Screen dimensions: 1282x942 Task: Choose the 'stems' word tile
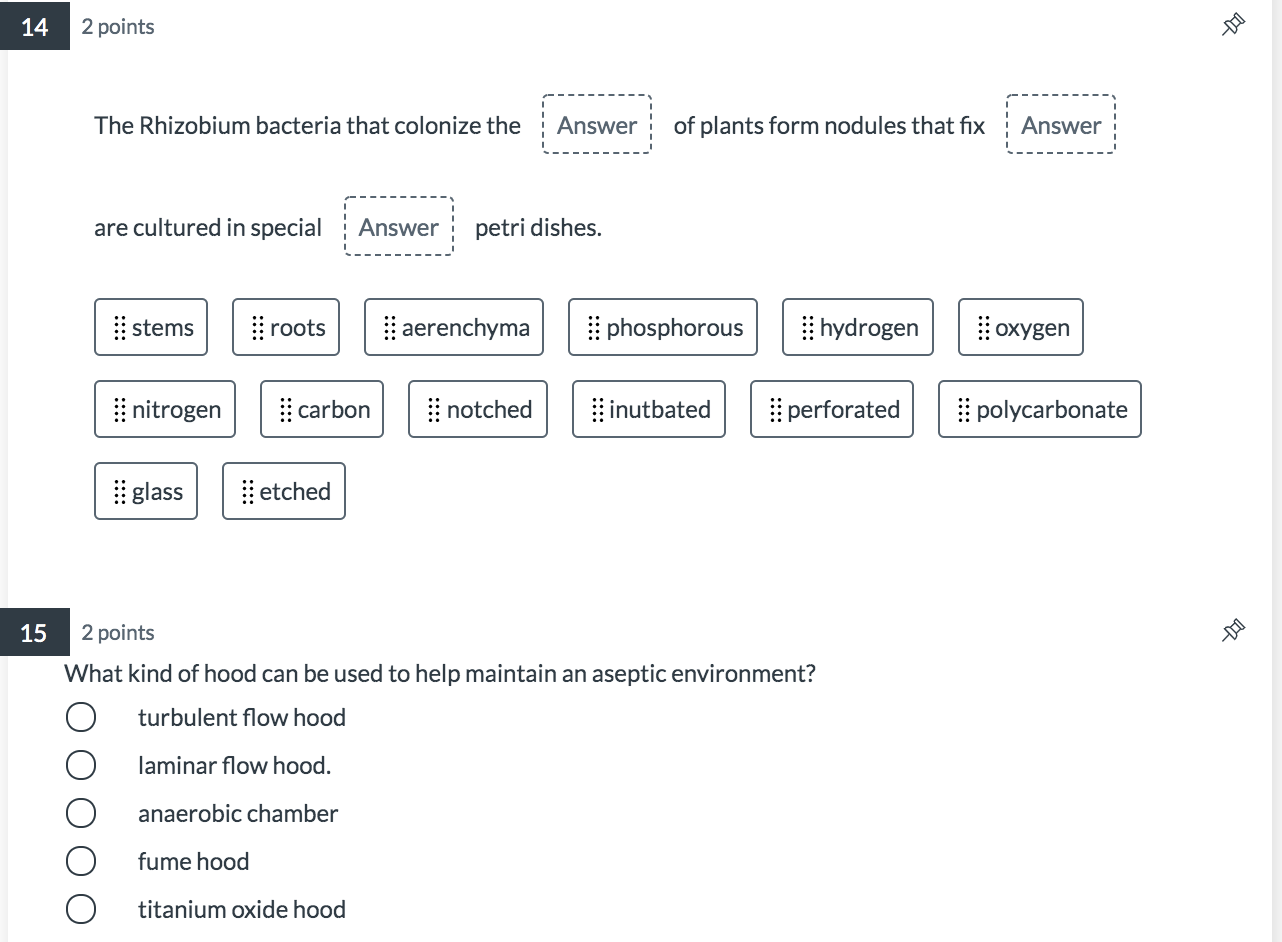pyautogui.click(x=151, y=327)
